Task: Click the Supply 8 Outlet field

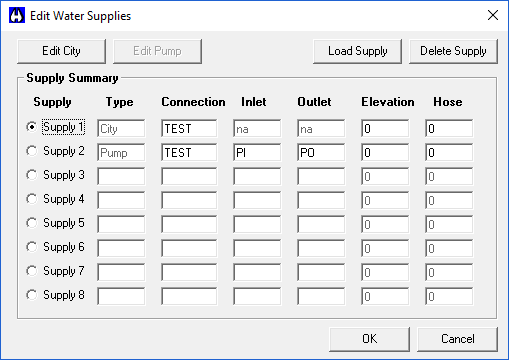Action: pyautogui.click(x=321, y=296)
